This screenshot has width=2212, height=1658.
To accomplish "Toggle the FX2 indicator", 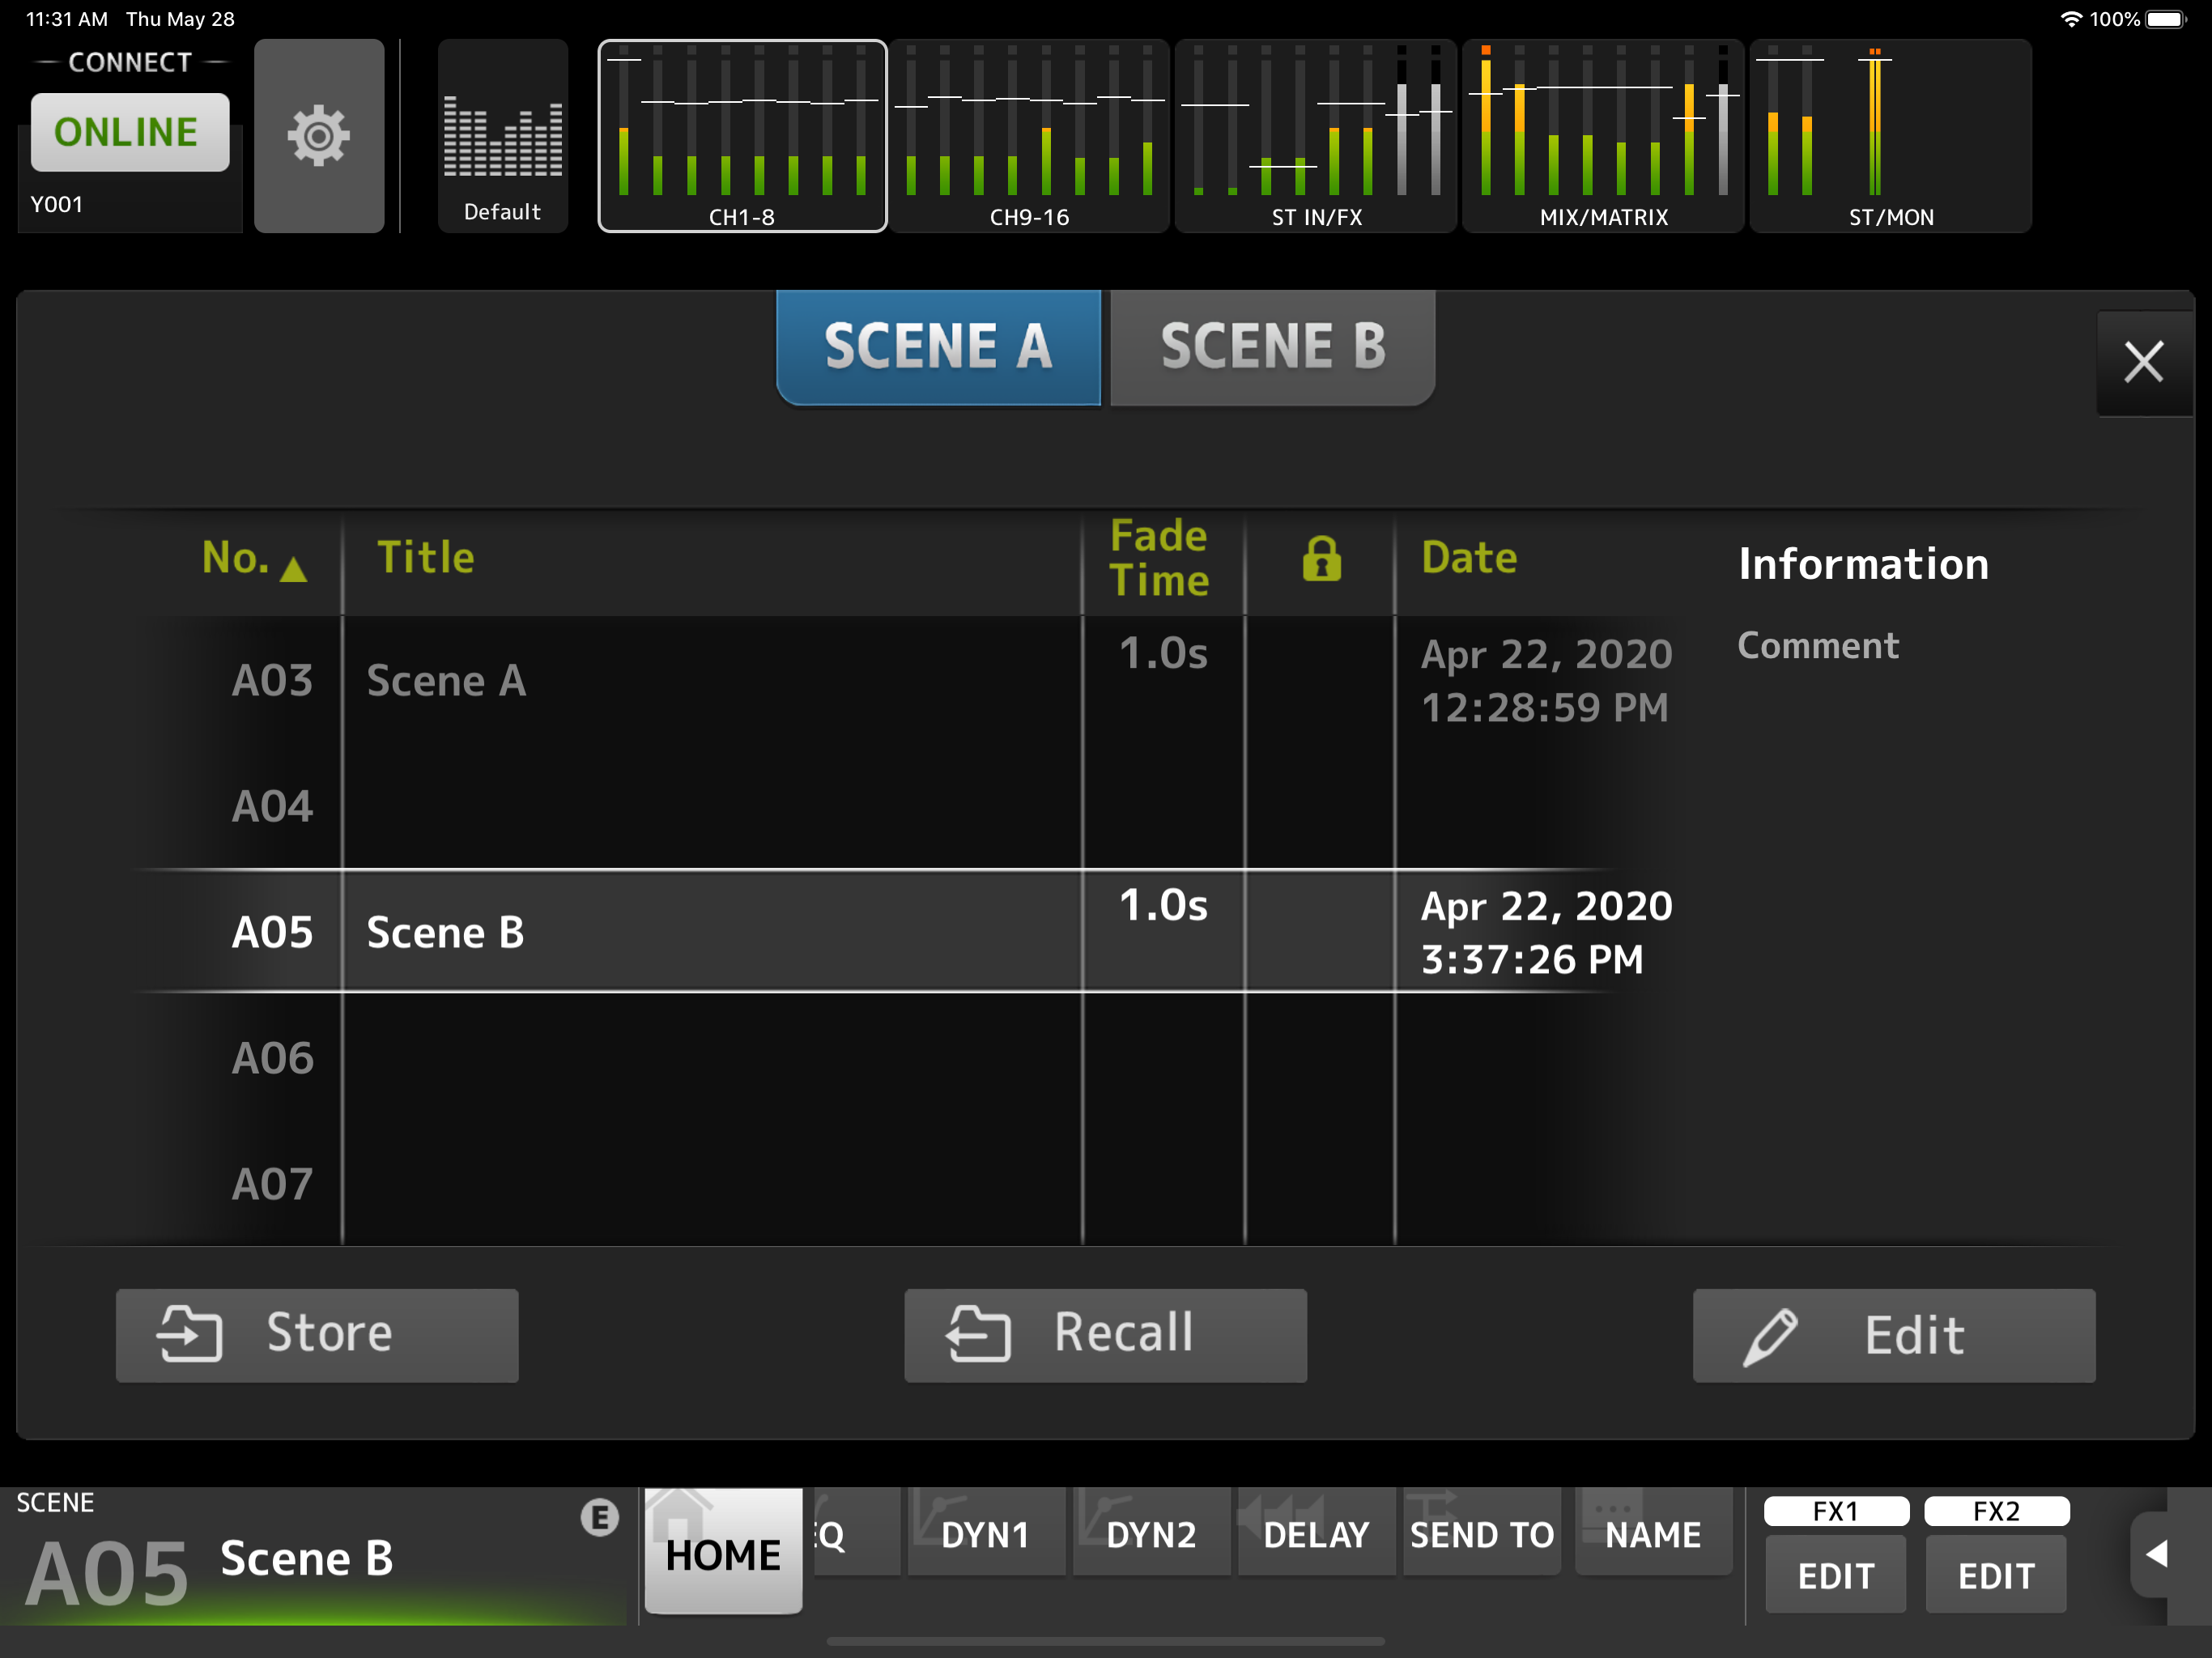I will tap(1995, 1510).
